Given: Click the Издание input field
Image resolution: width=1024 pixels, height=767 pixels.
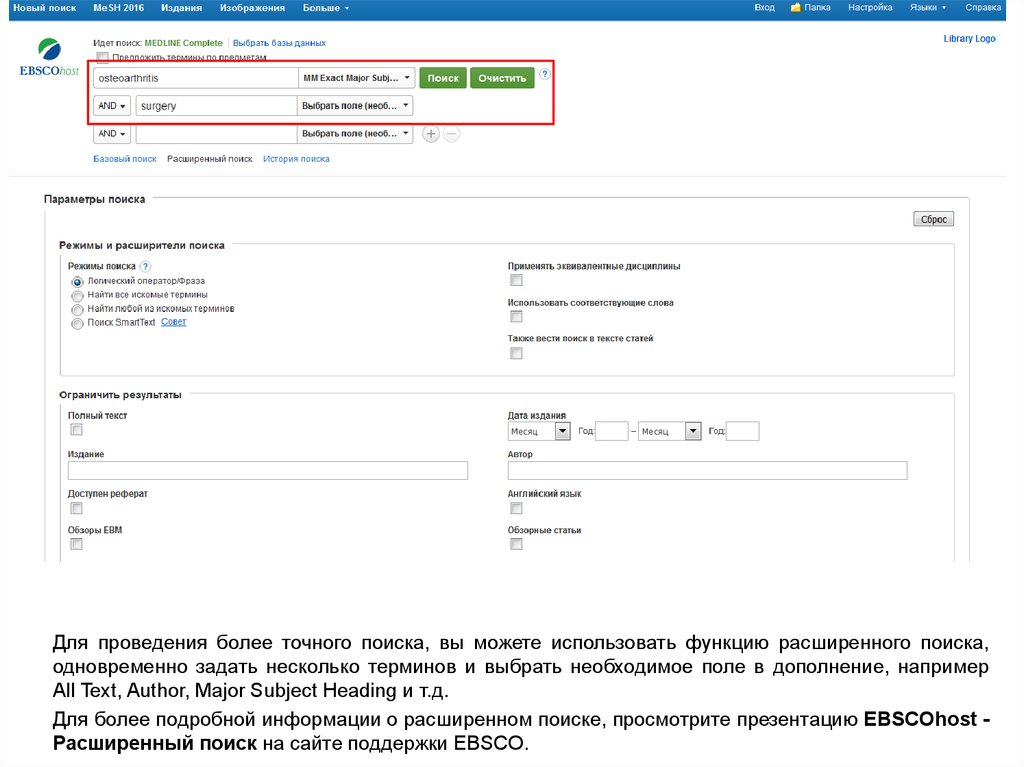Looking at the screenshot, I should pos(268,470).
